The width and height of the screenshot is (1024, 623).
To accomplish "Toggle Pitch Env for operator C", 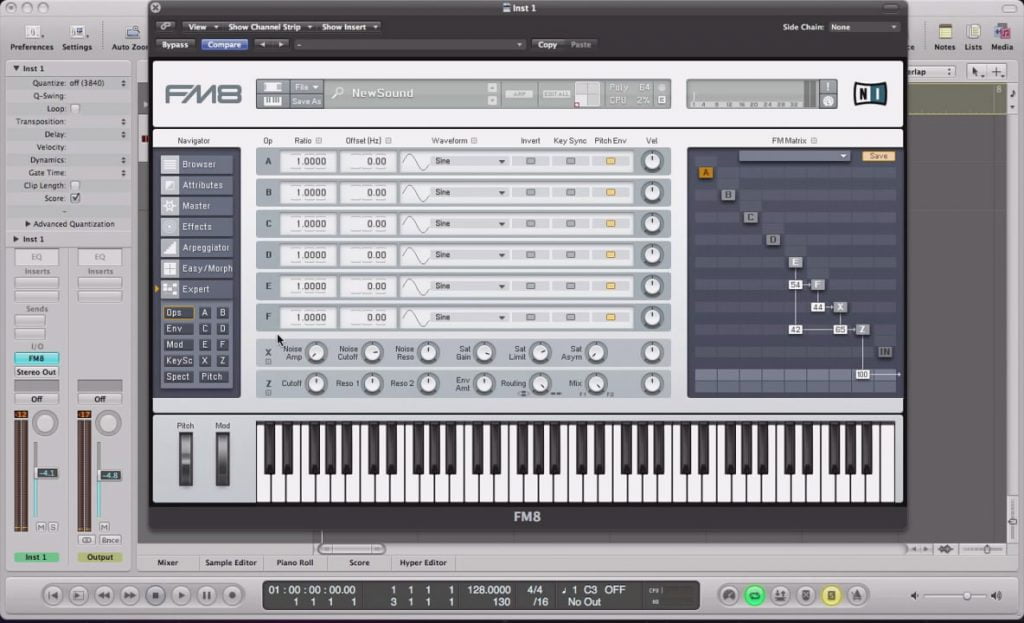I will tap(611, 223).
